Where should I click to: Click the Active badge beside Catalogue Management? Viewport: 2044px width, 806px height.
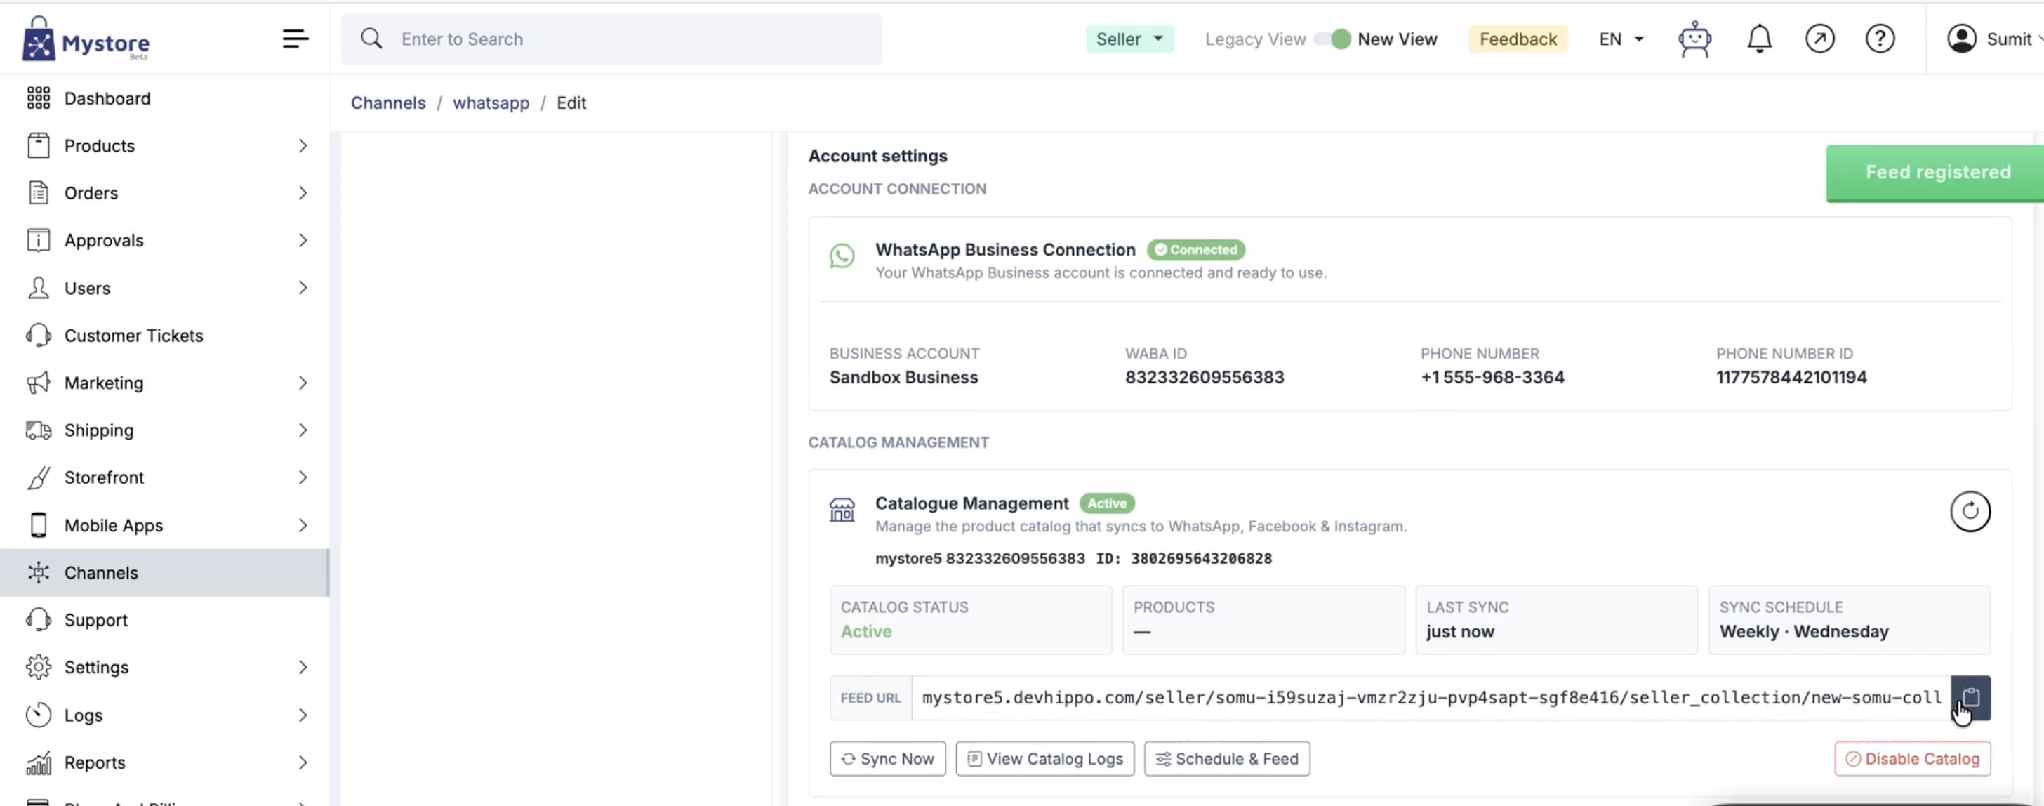1107,504
